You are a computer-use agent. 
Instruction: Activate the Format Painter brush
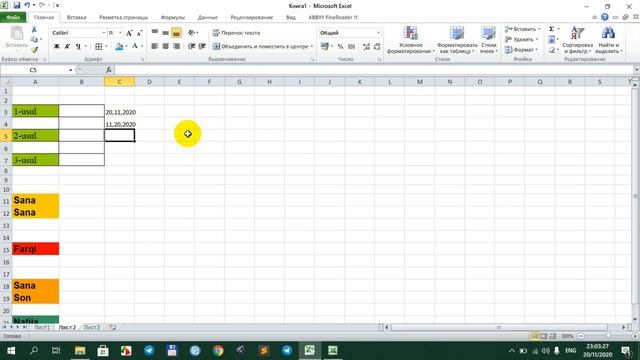click(34, 49)
